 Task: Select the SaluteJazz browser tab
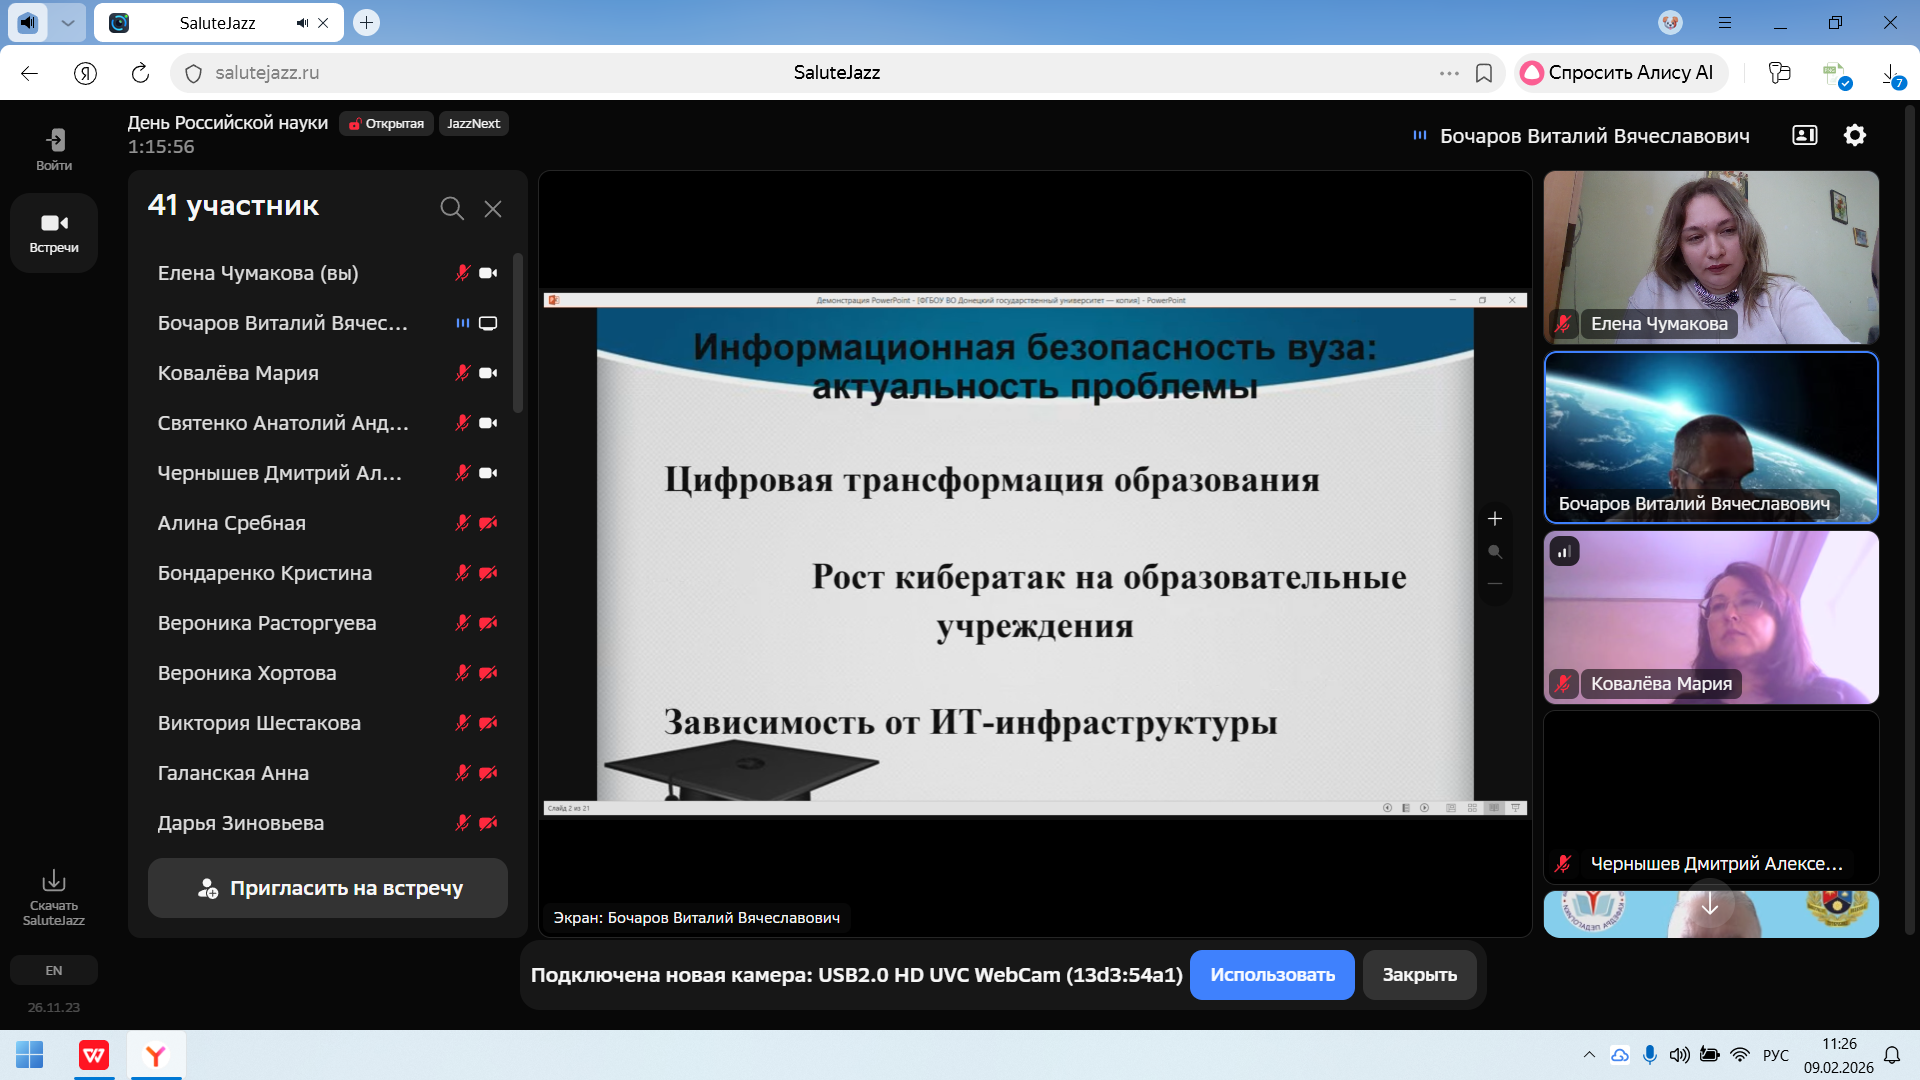(217, 22)
